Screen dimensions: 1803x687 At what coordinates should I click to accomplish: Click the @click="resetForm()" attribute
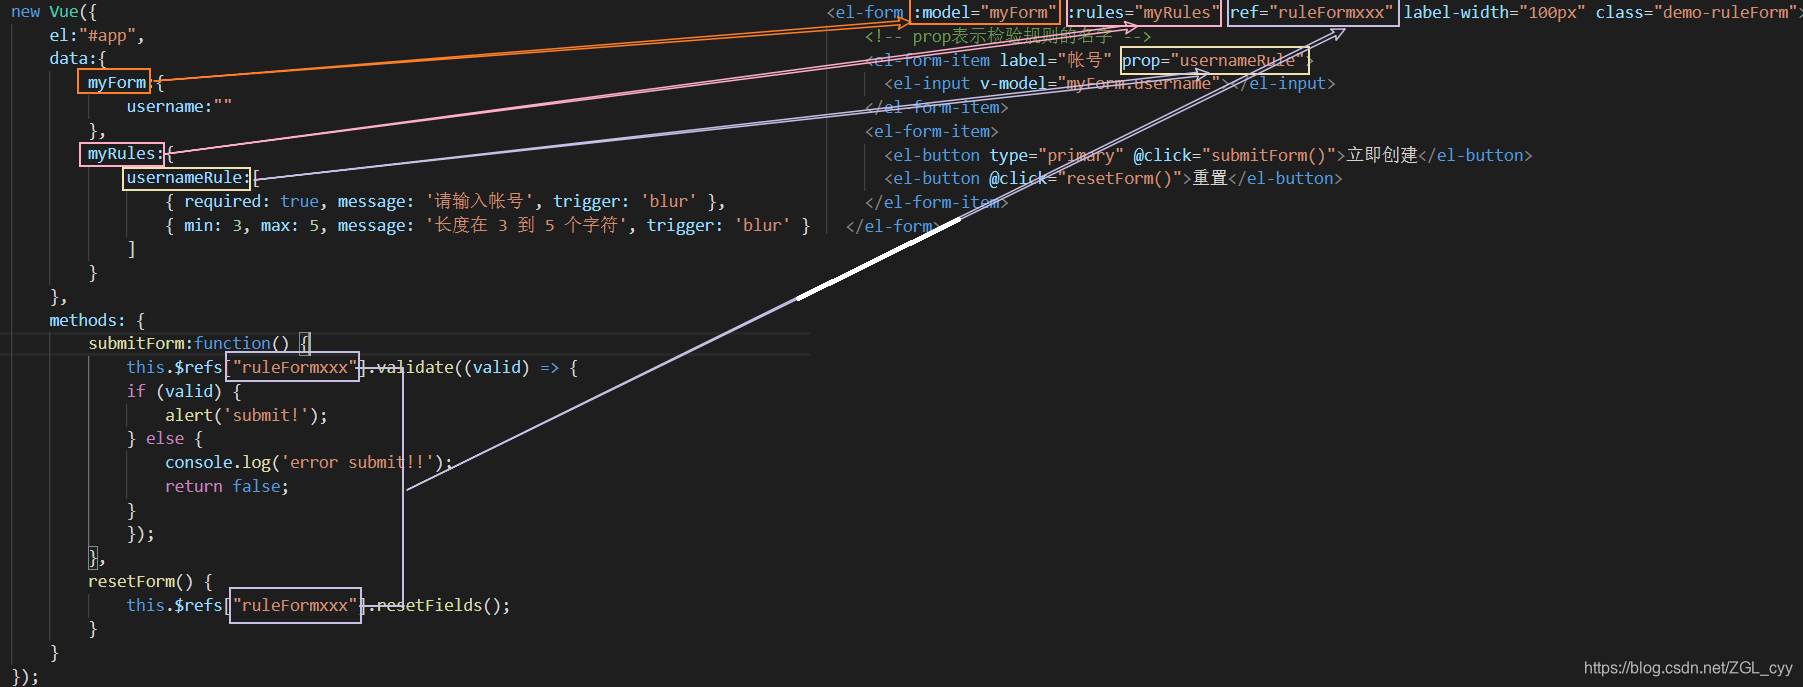(x=1085, y=179)
